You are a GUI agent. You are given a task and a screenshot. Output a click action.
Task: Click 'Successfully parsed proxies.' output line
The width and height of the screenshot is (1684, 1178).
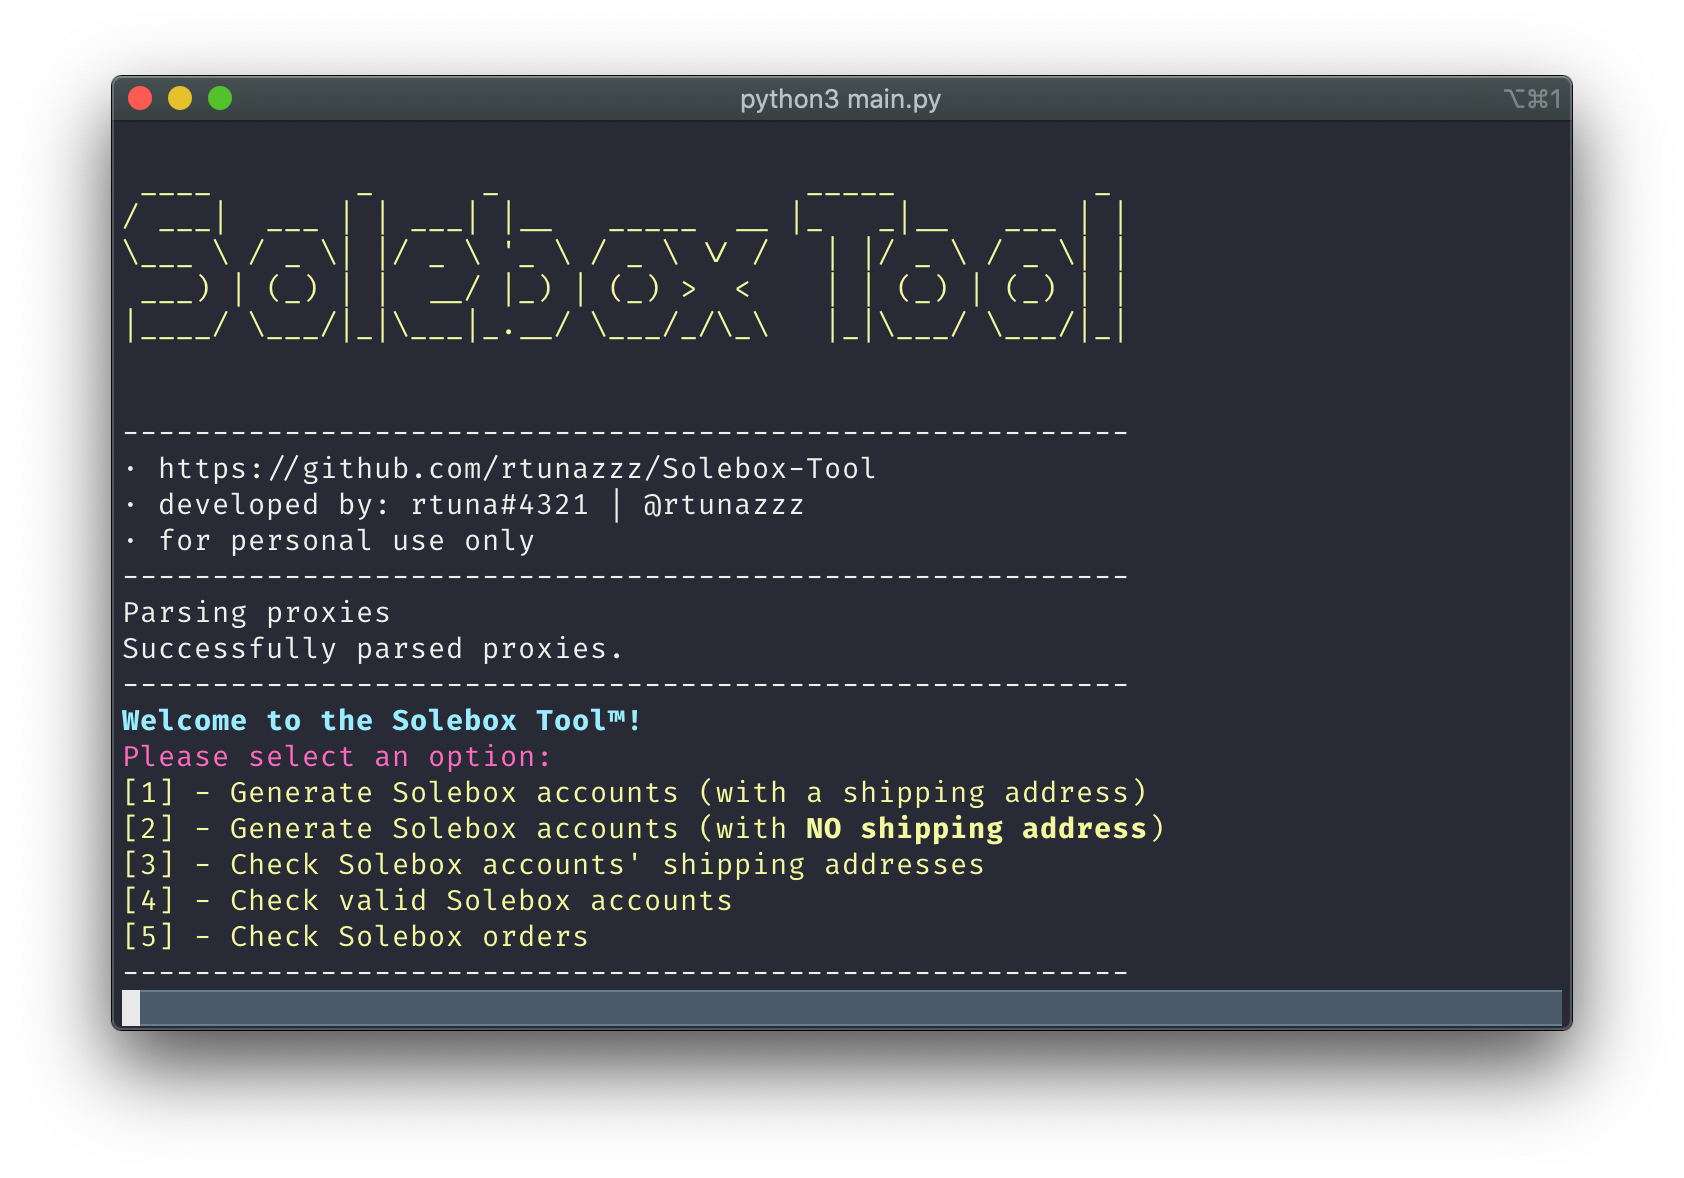(372, 649)
